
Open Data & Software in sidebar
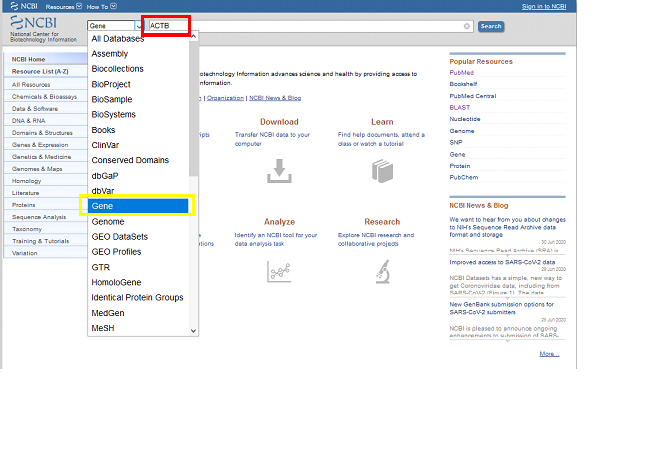[x=45, y=109]
